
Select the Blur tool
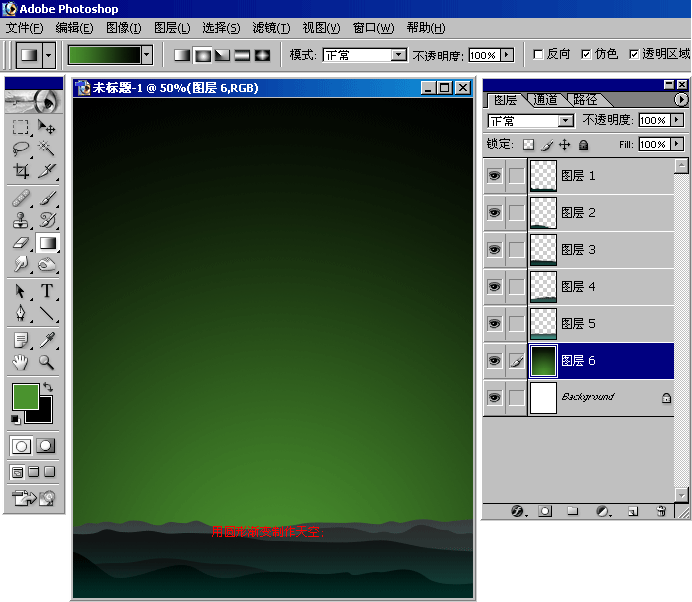click(x=20, y=264)
